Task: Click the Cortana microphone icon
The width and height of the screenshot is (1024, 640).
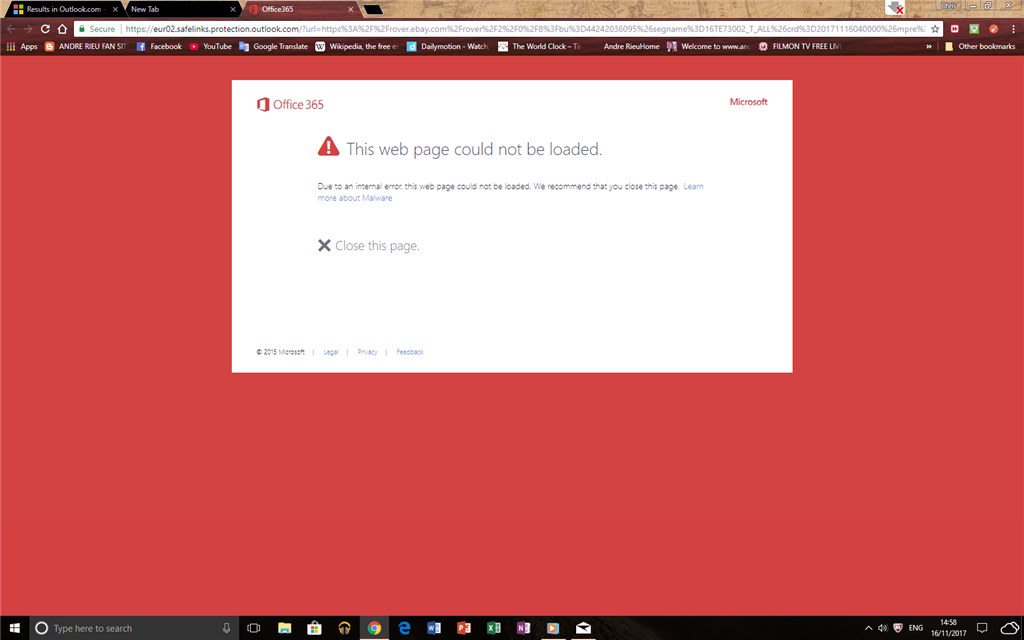Action: pos(227,628)
